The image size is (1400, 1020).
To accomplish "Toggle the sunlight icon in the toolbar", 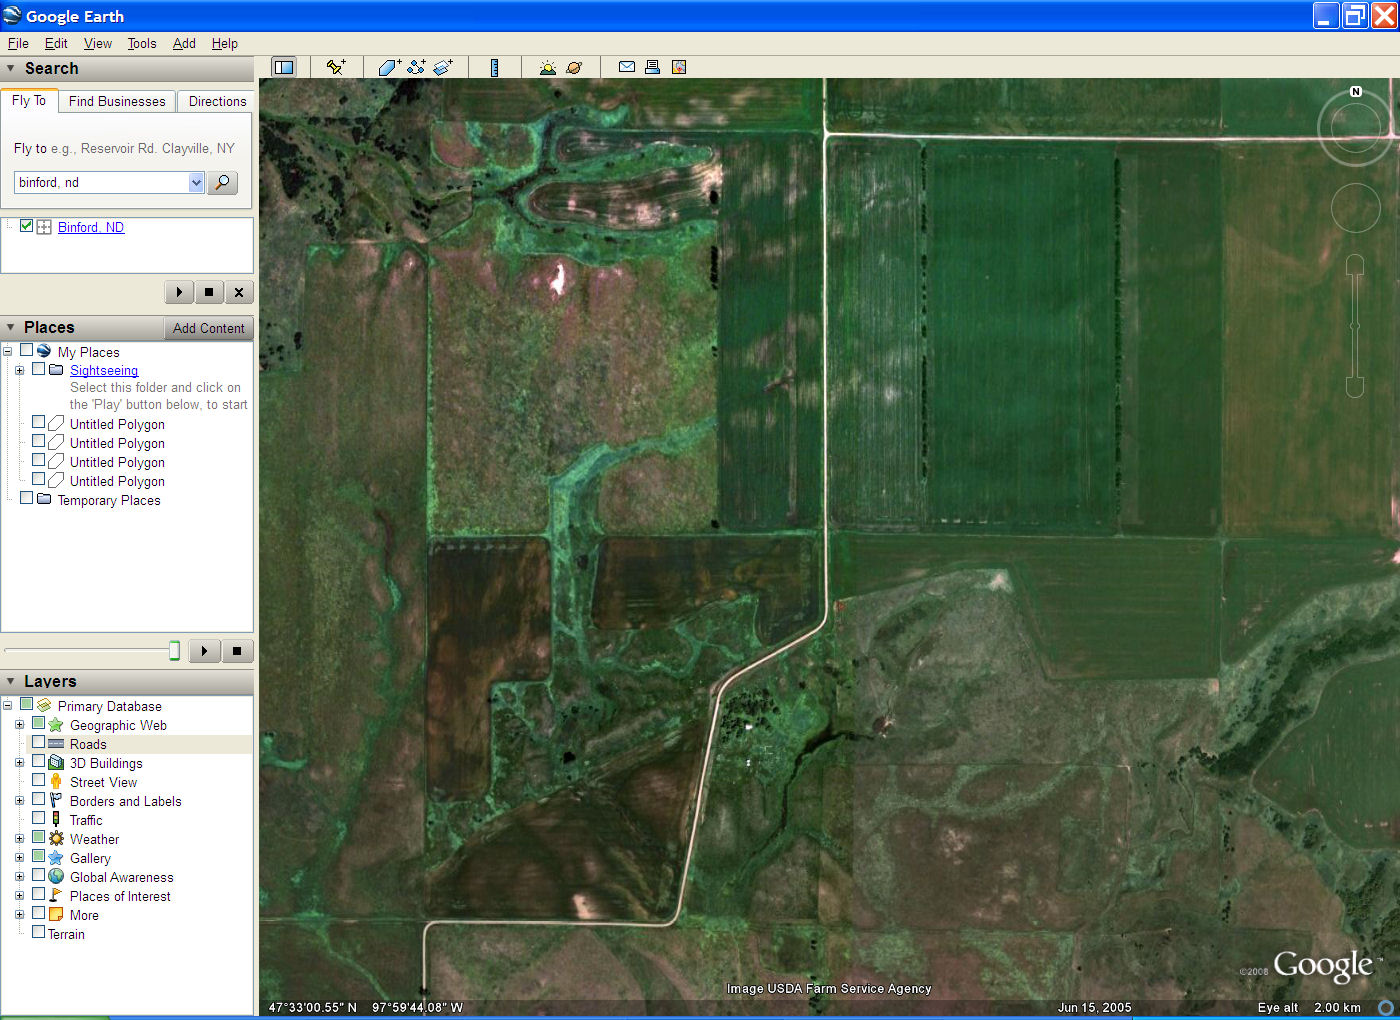I will point(547,67).
